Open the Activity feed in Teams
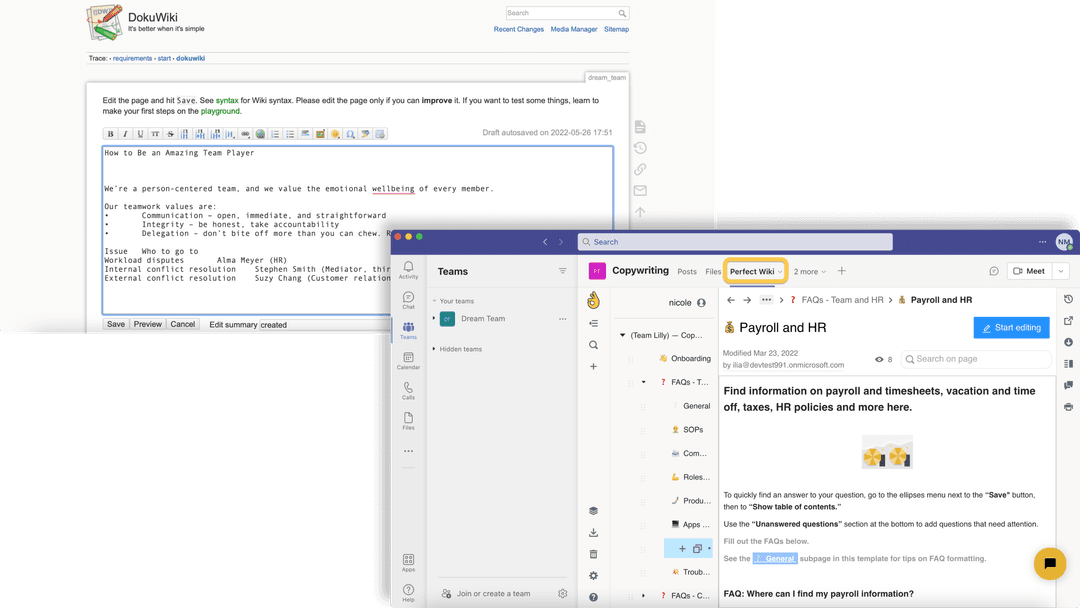1080x608 pixels. click(x=408, y=269)
